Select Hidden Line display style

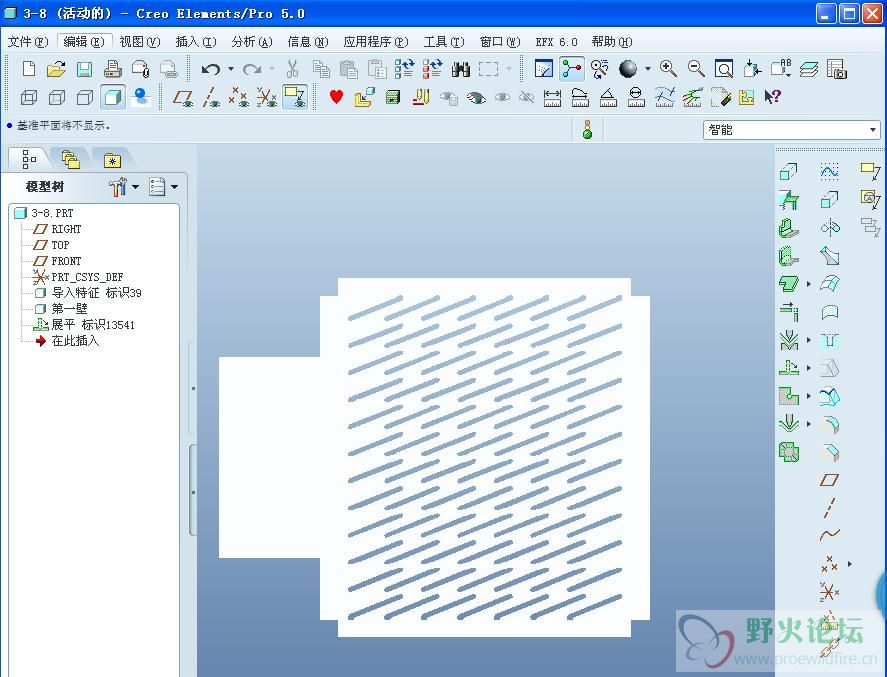click(x=57, y=97)
